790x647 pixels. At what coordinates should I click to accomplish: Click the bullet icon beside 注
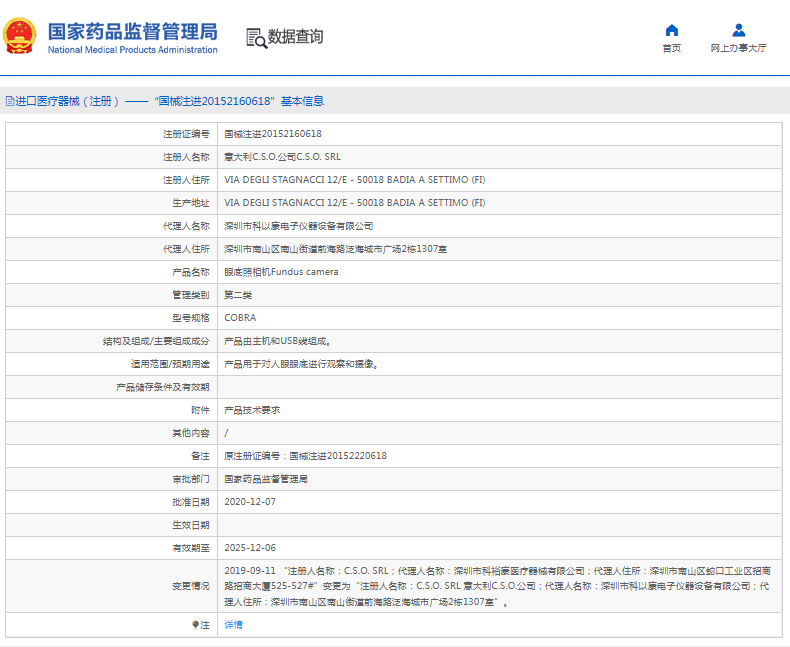(196, 624)
